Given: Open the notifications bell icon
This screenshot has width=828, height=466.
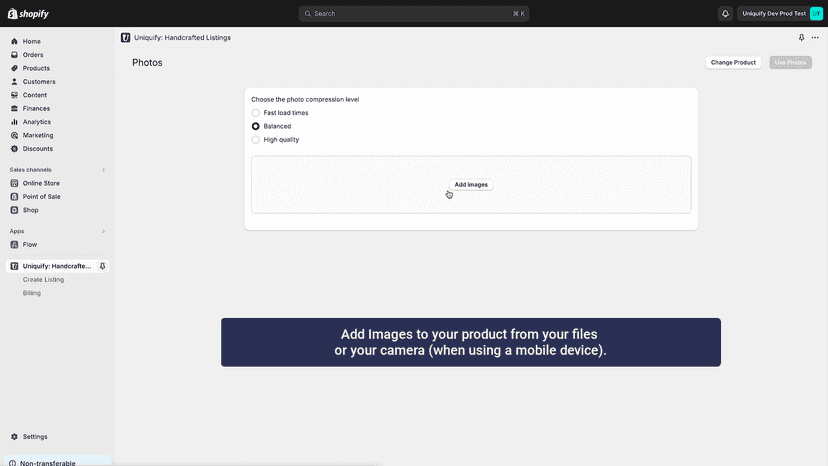Looking at the screenshot, I should 725,14.
